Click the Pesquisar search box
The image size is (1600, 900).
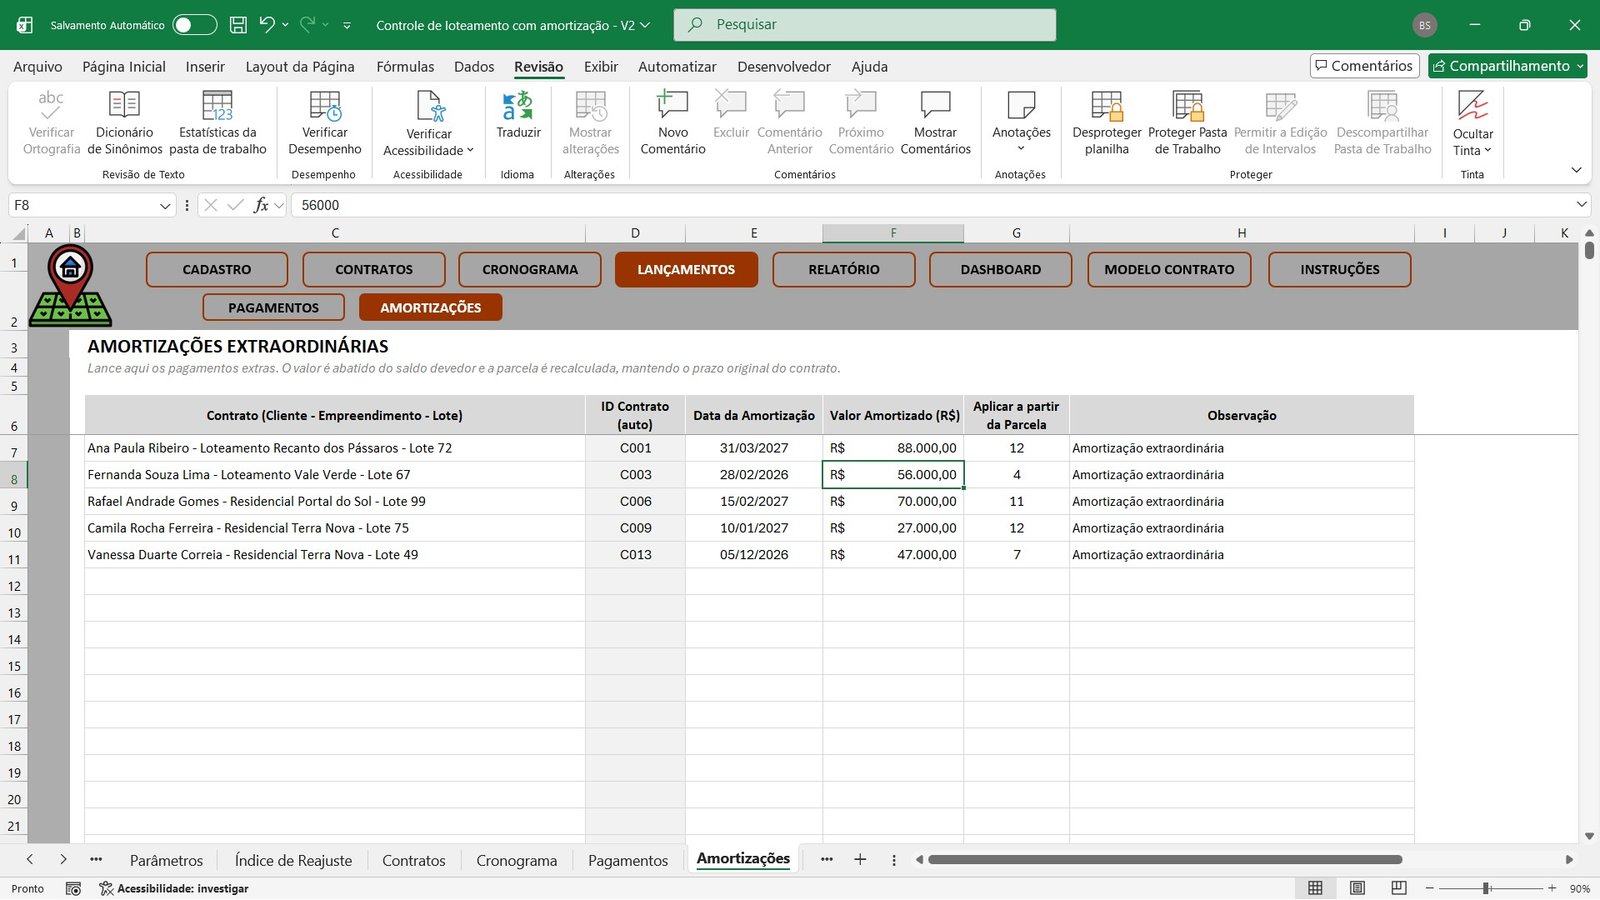(865, 25)
